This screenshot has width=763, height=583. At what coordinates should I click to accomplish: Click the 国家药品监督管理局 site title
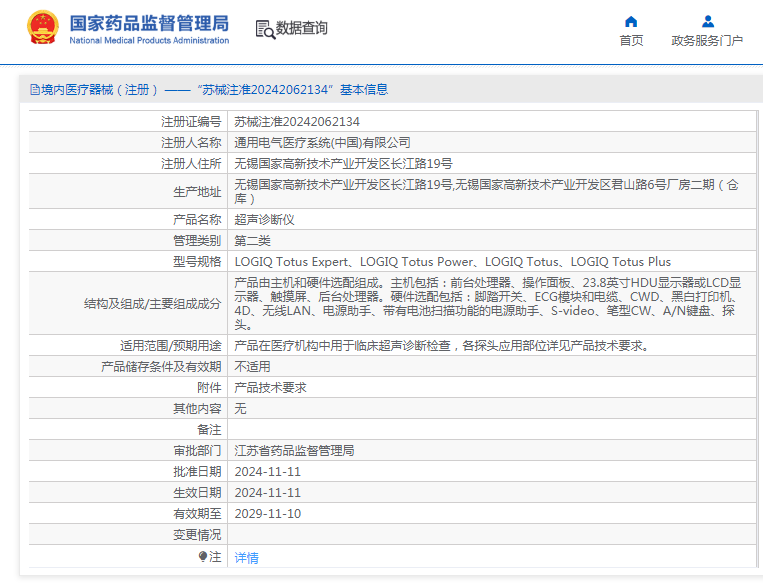tap(149, 22)
